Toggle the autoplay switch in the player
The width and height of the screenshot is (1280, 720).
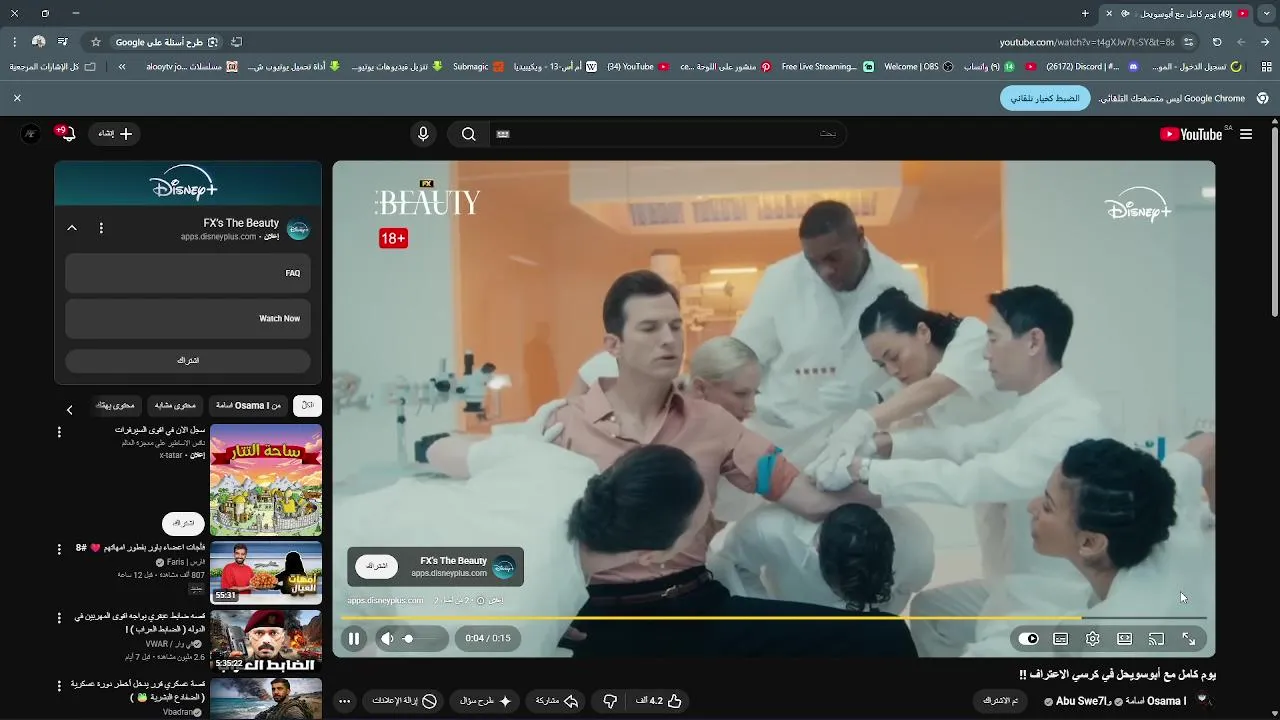pos(1029,639)
